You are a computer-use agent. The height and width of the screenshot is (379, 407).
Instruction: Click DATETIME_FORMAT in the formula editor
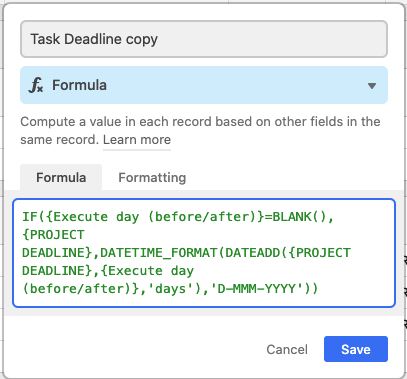159,253
